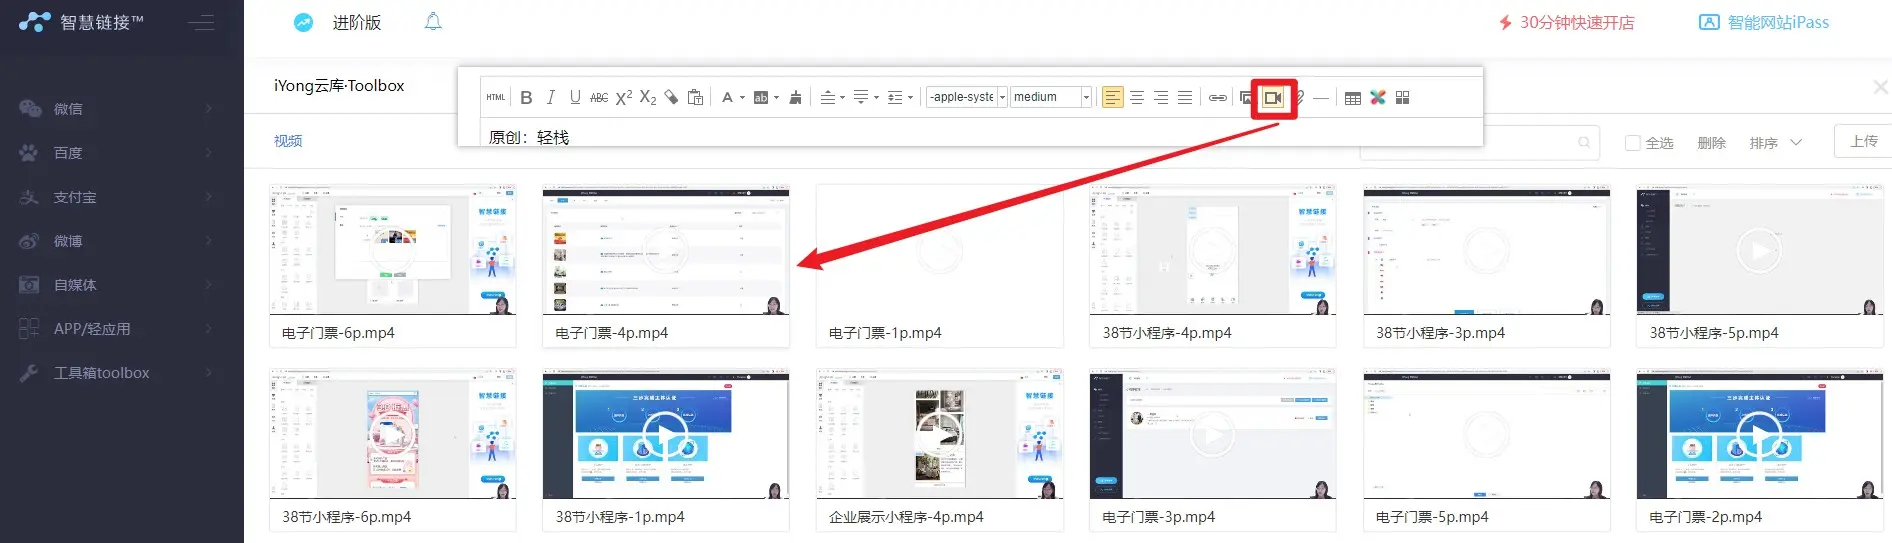Toggle bold formatting in the editor toolbar

[x=526, y=98]
